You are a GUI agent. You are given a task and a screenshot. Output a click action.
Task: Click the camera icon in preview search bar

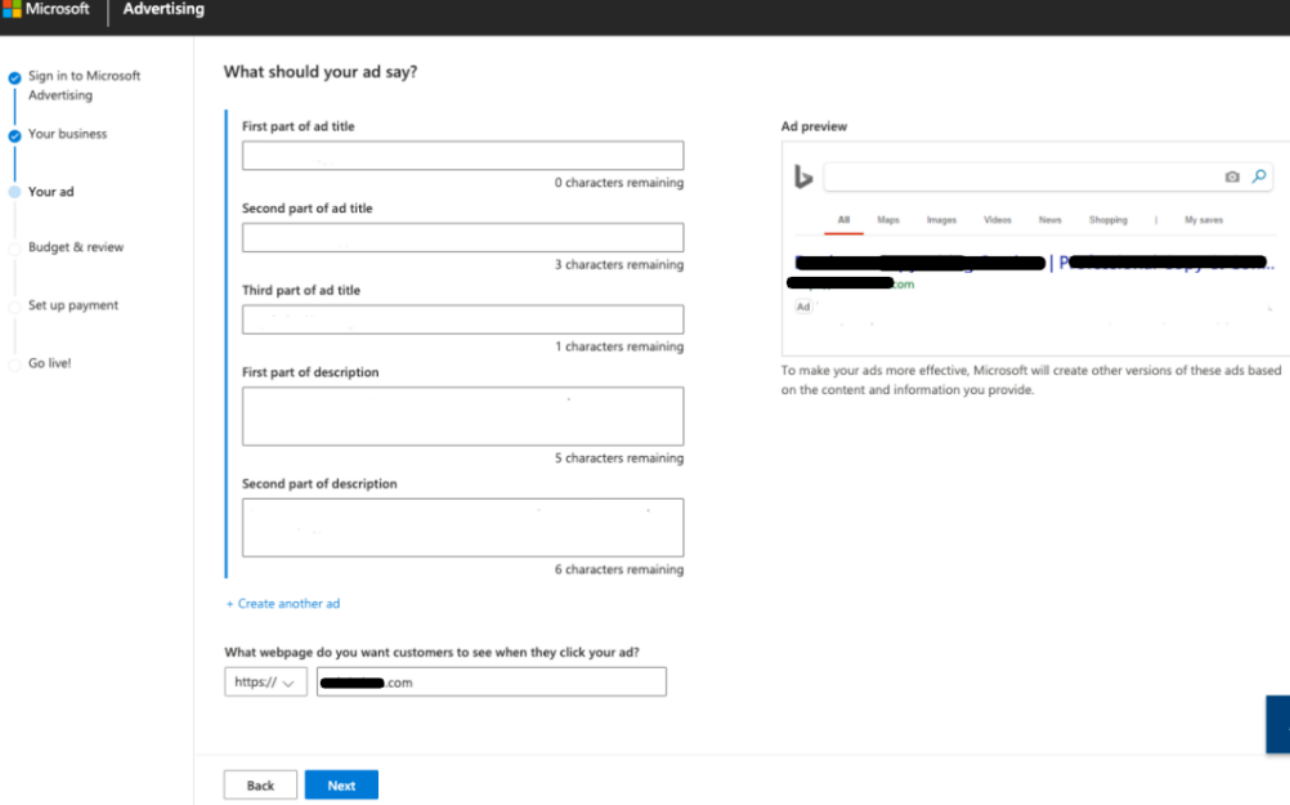pyautogui.click(x=1232, y=177)
